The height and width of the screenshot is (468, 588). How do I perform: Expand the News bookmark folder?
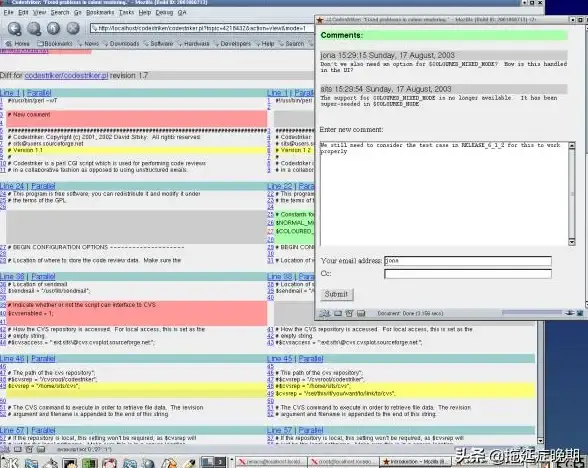tap(88, 44)
